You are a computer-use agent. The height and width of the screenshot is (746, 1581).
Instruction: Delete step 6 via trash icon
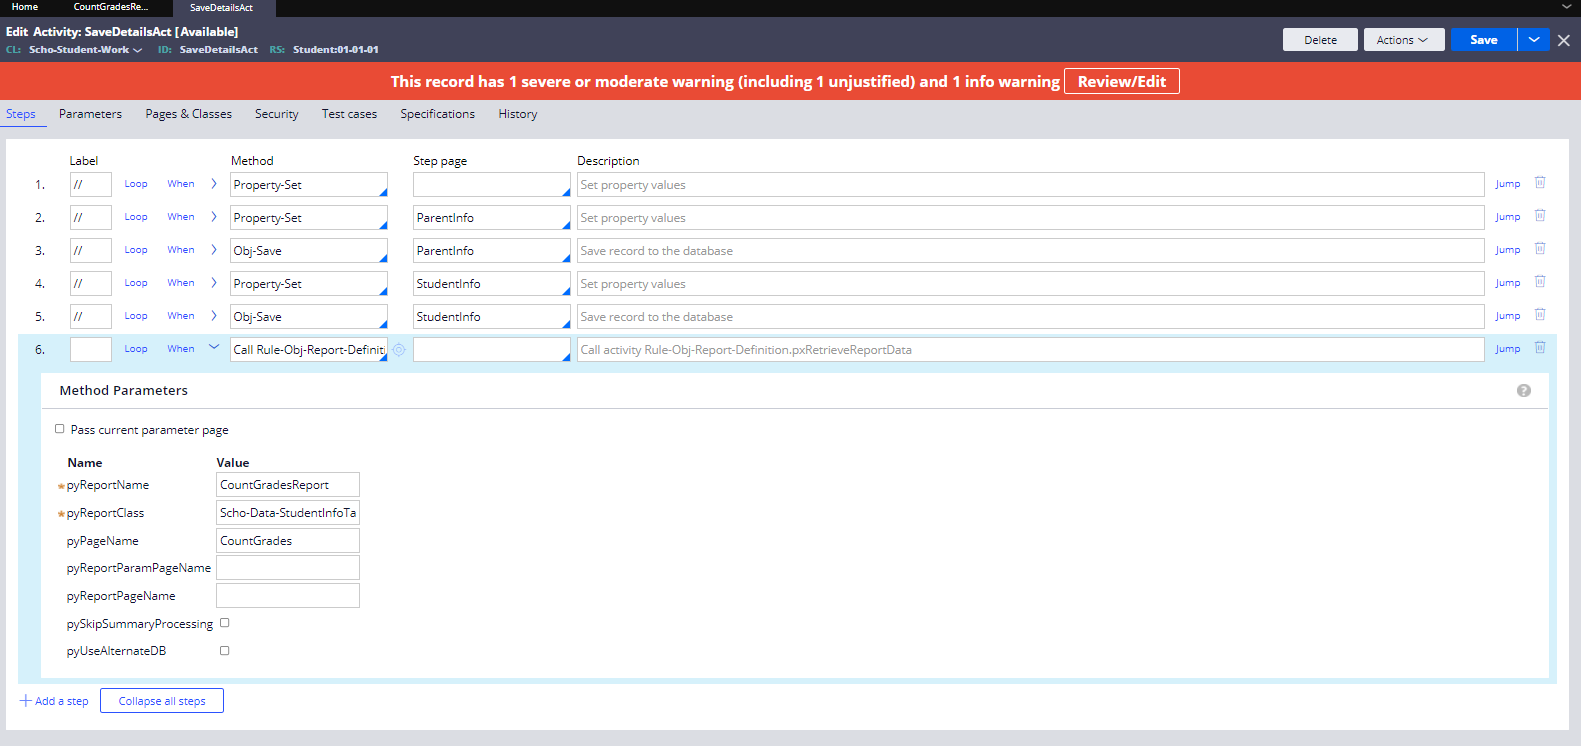1540,348
